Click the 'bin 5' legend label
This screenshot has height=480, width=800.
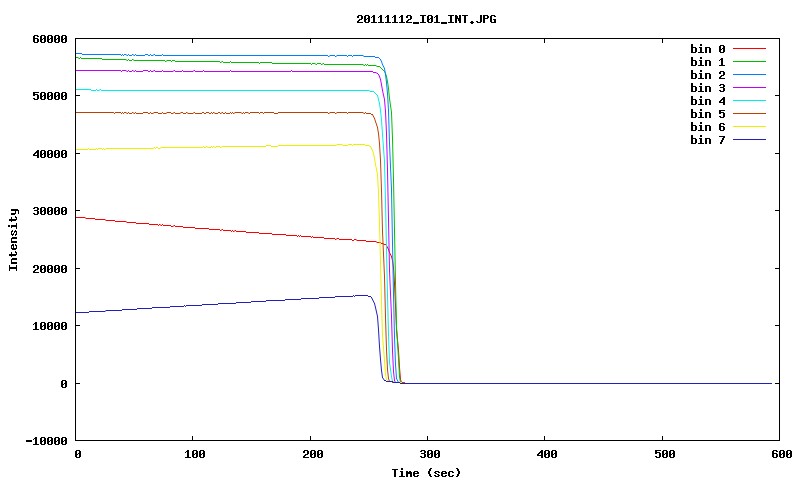707,114
